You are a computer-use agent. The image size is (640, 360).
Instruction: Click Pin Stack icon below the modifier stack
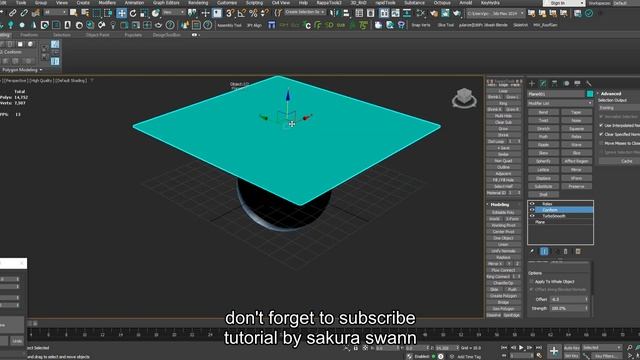[x=532, y=251]
